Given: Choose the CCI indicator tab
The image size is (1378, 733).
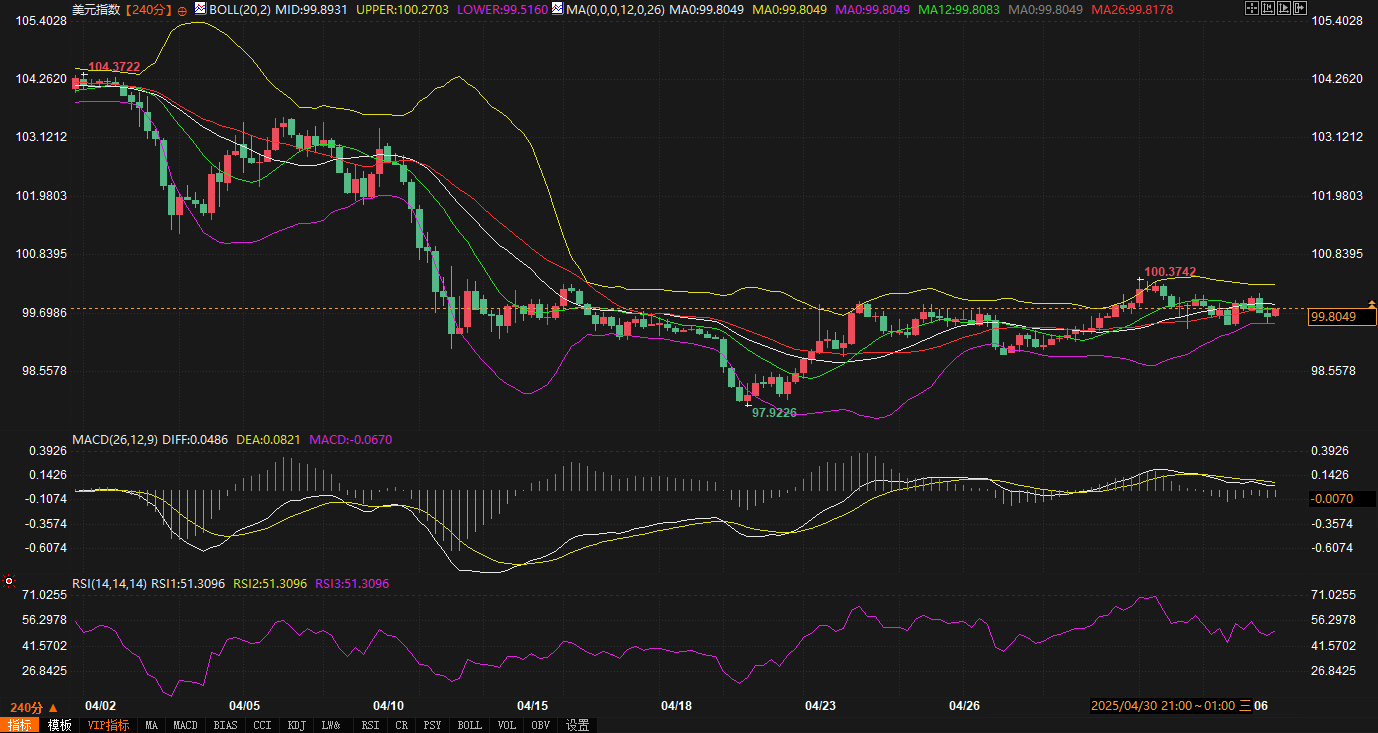Looking at the screenshot, I should click(x=262, y=725).
